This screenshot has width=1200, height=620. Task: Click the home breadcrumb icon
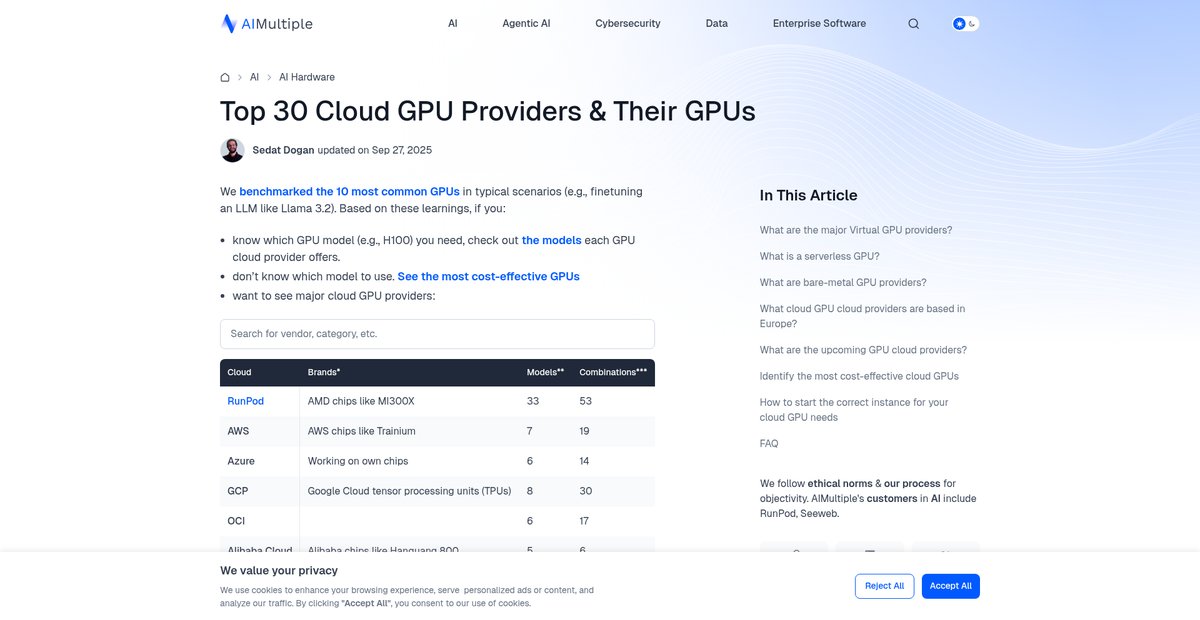click(x=225, y=77)
